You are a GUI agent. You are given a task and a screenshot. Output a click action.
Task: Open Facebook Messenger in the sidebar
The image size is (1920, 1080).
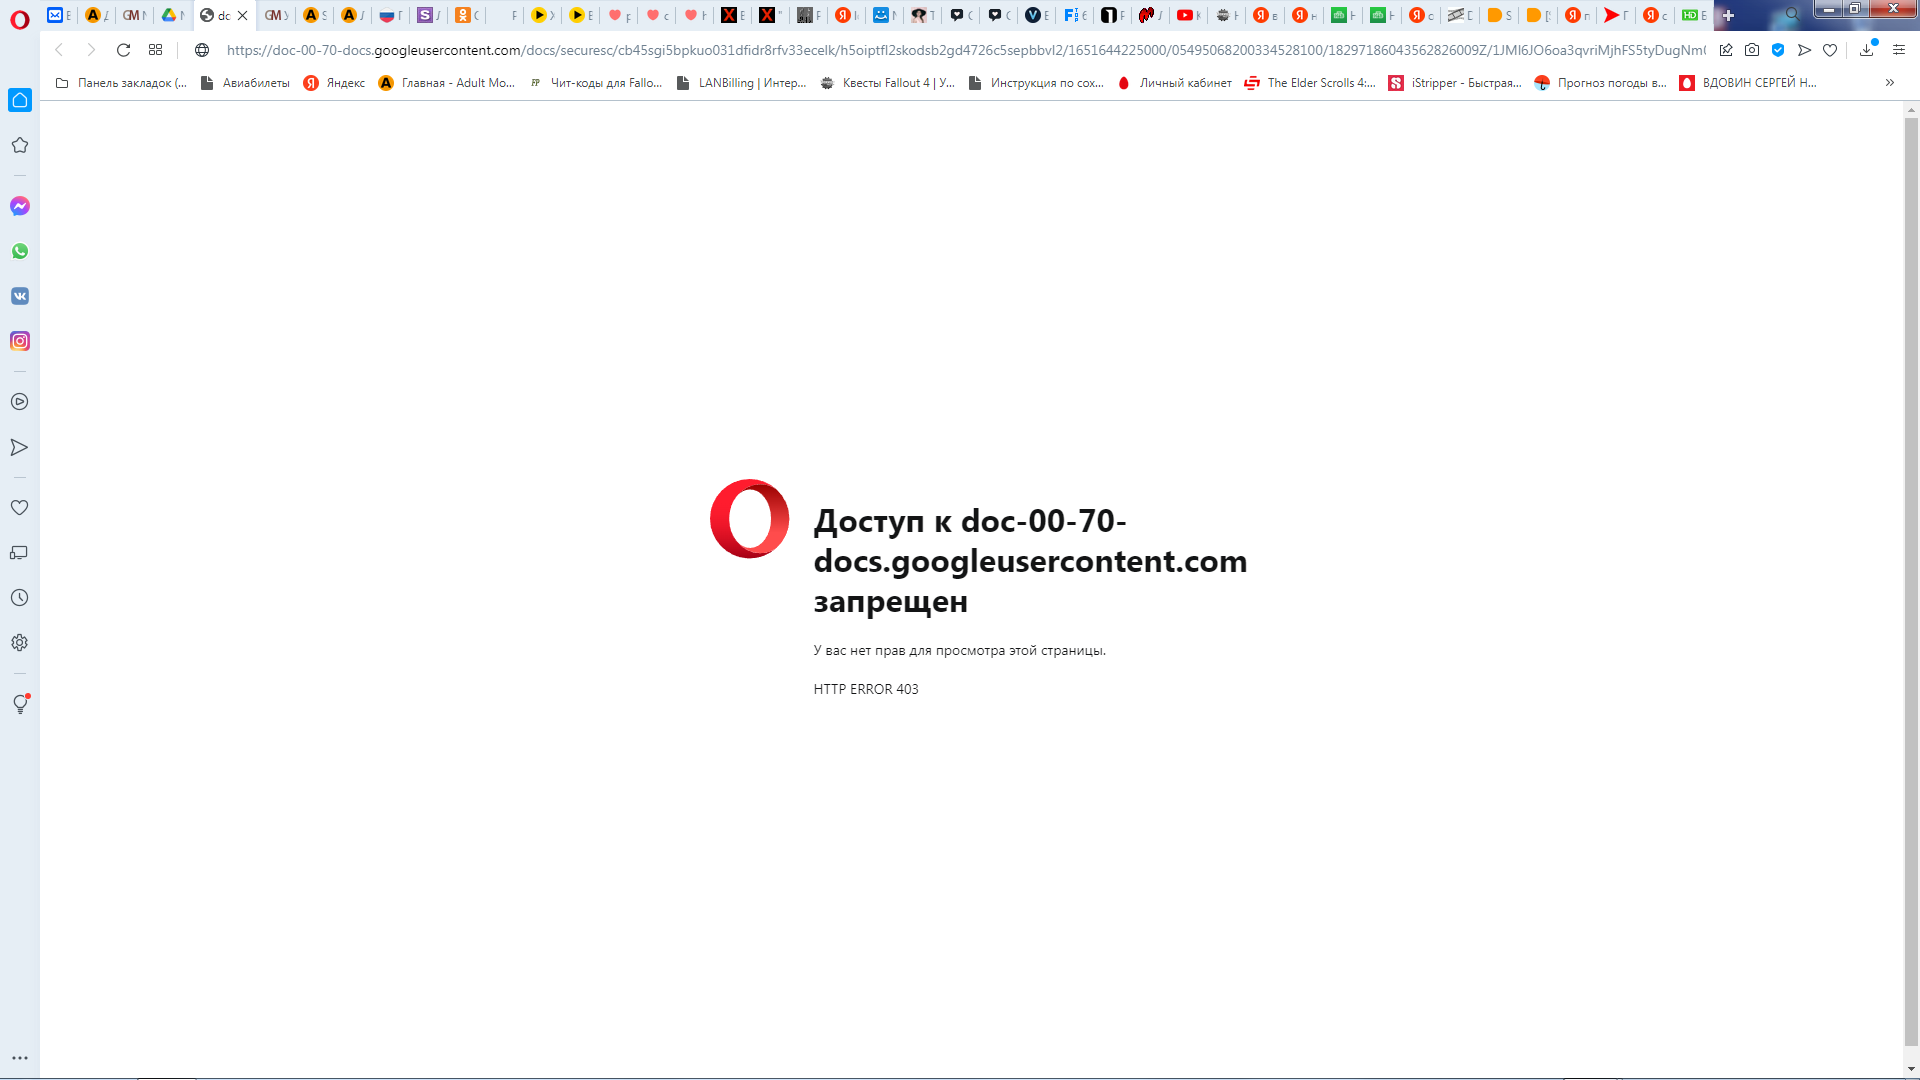point(20,206)
